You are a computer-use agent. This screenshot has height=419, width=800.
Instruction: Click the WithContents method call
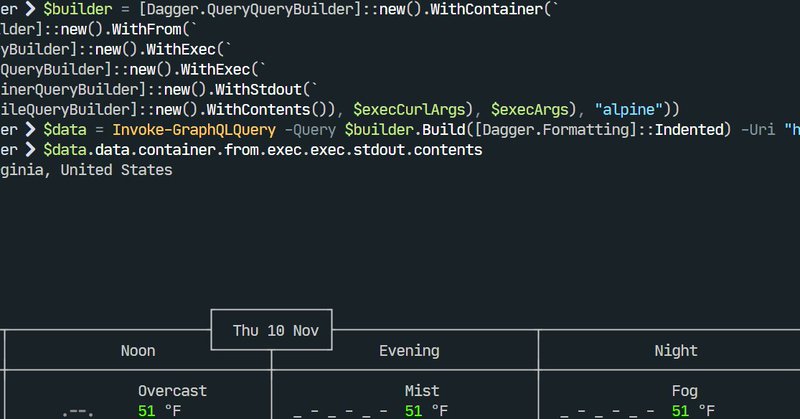pos(258,109)
